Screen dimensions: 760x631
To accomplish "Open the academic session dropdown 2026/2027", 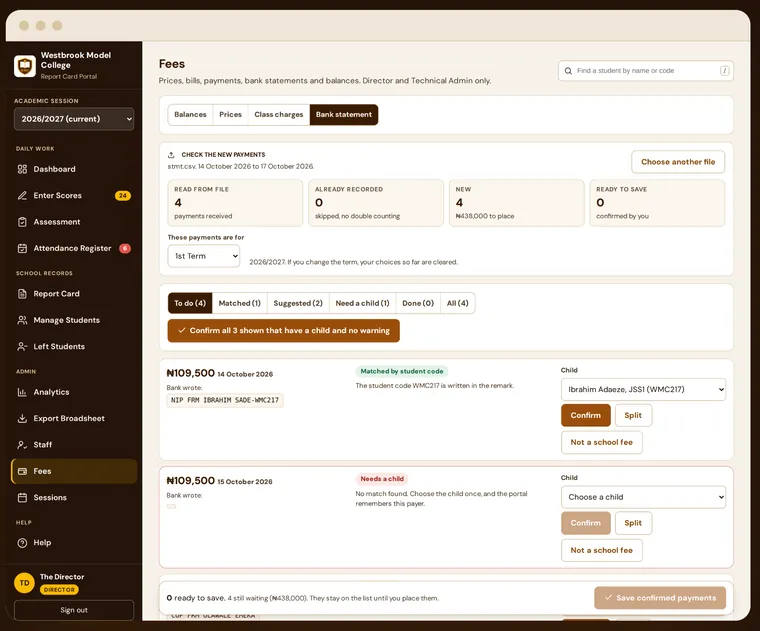I will pos(74,119).
